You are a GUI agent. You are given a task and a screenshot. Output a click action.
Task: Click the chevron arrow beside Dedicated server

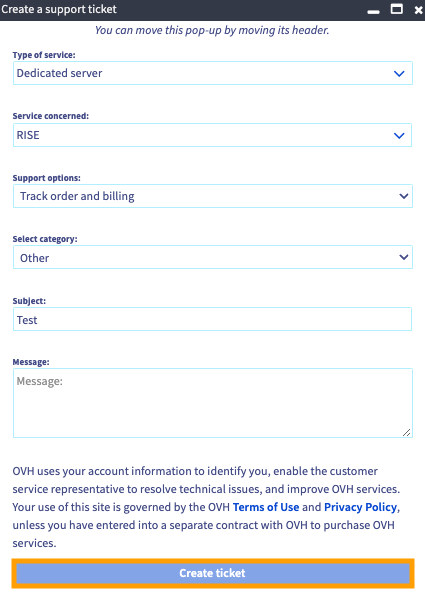click(399, 74)
